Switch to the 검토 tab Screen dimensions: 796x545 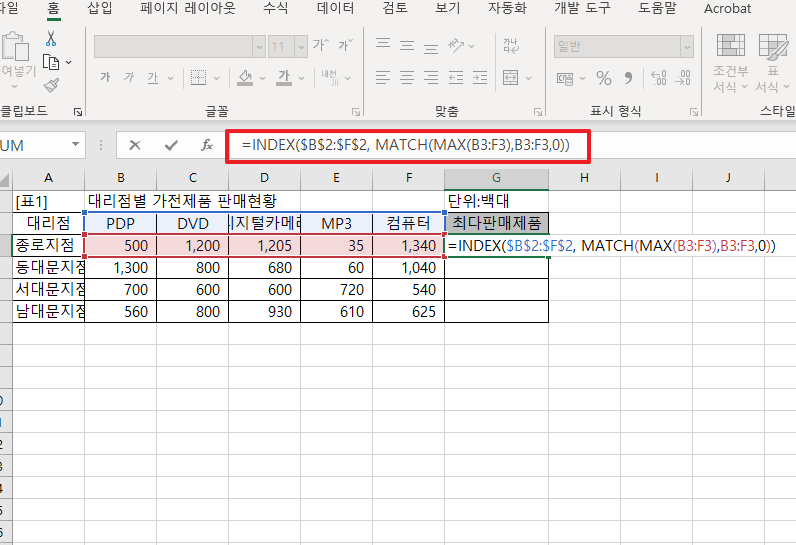395,8
